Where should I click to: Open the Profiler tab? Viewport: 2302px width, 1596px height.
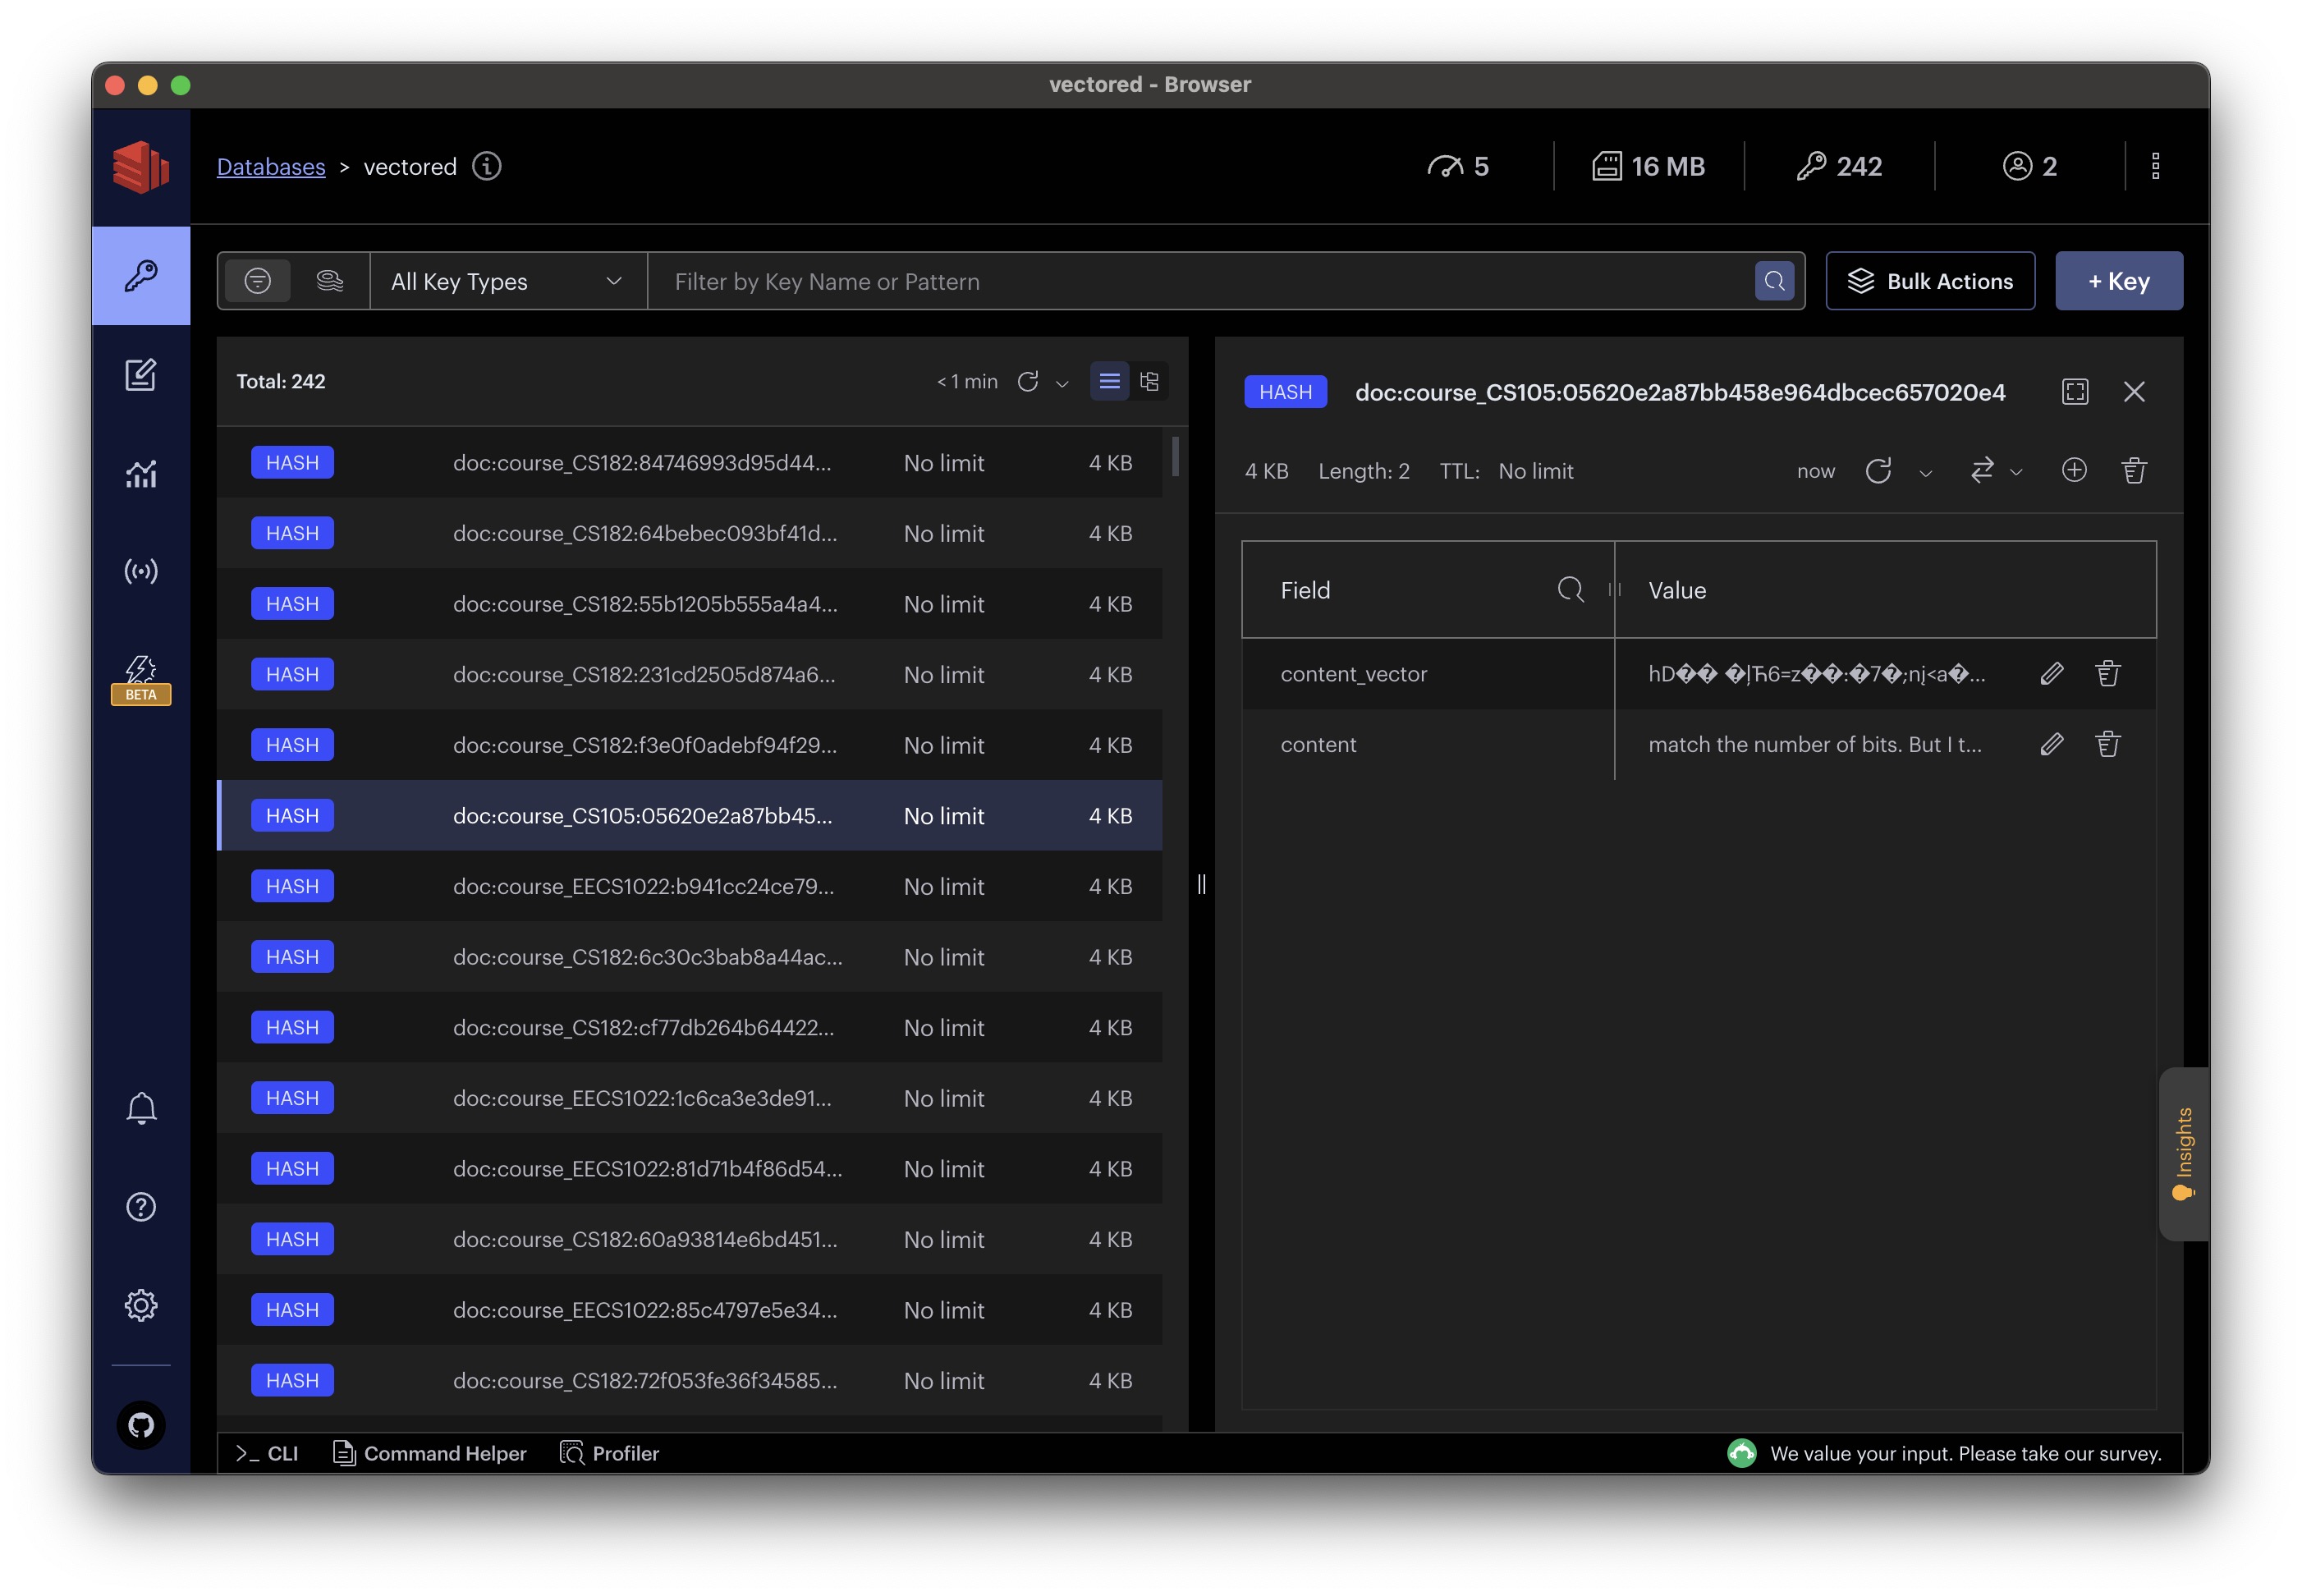[609, 1453]
